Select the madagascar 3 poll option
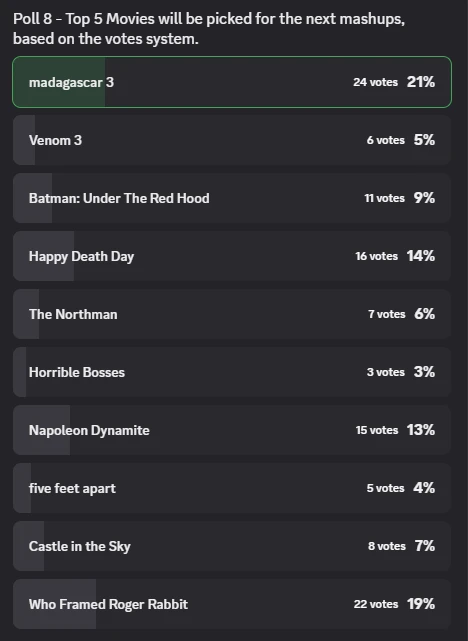Screen dimensions: 468x641 [232, 82]
